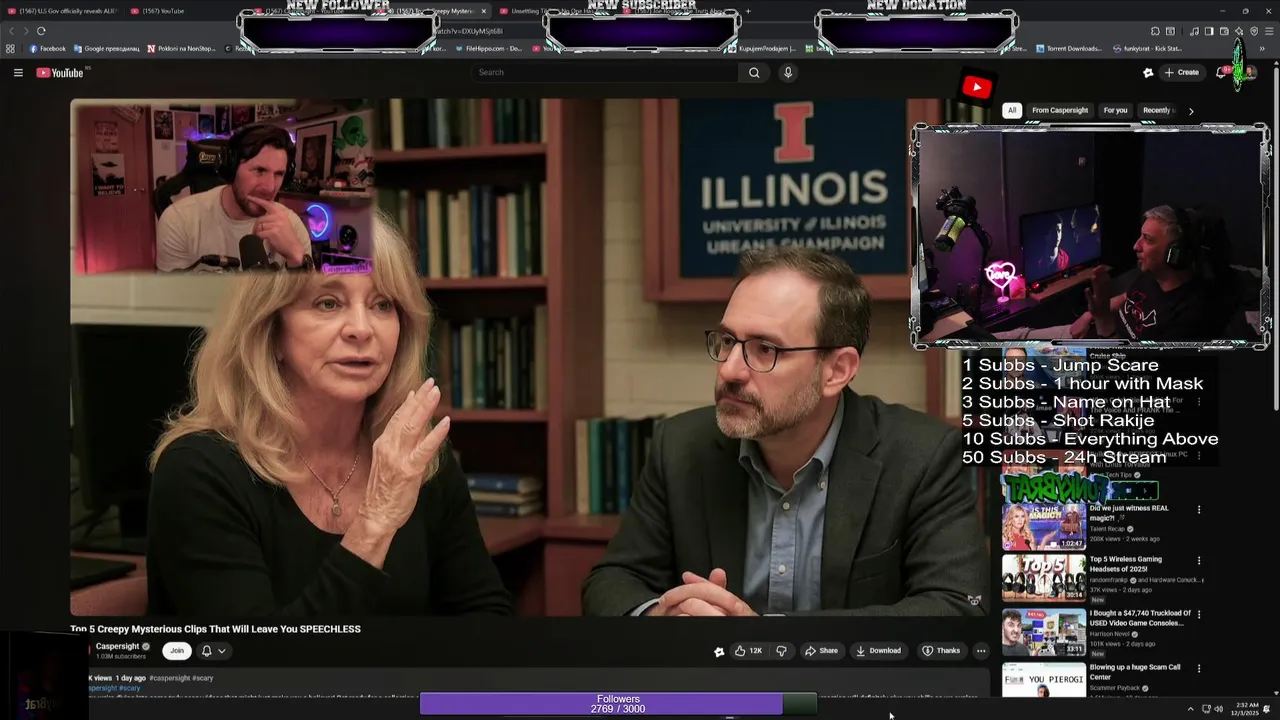This screenshot has width=1280, height=720.
Task: Open the Top 5 Wireless Gaming Headsets thumbnail
Action: click(x=1044, y=578)
